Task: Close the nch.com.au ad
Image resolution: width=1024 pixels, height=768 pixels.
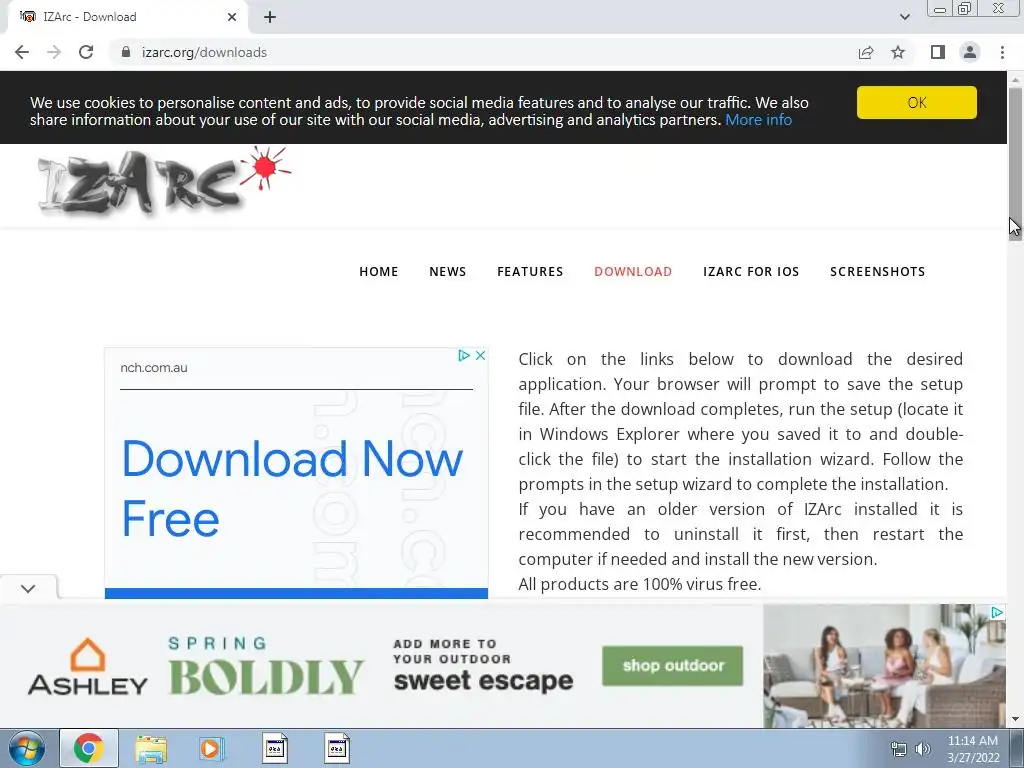Action: pos(480,355)
